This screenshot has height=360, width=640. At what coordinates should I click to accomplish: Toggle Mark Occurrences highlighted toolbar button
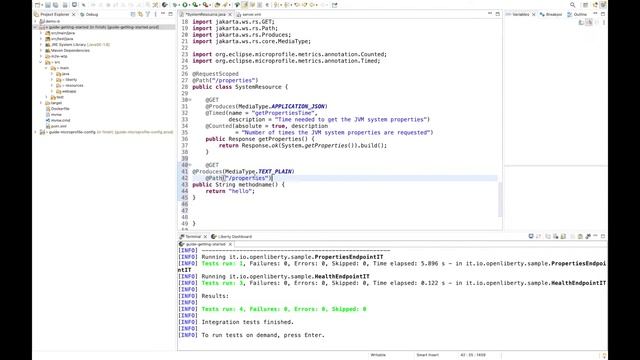(245, 5)
